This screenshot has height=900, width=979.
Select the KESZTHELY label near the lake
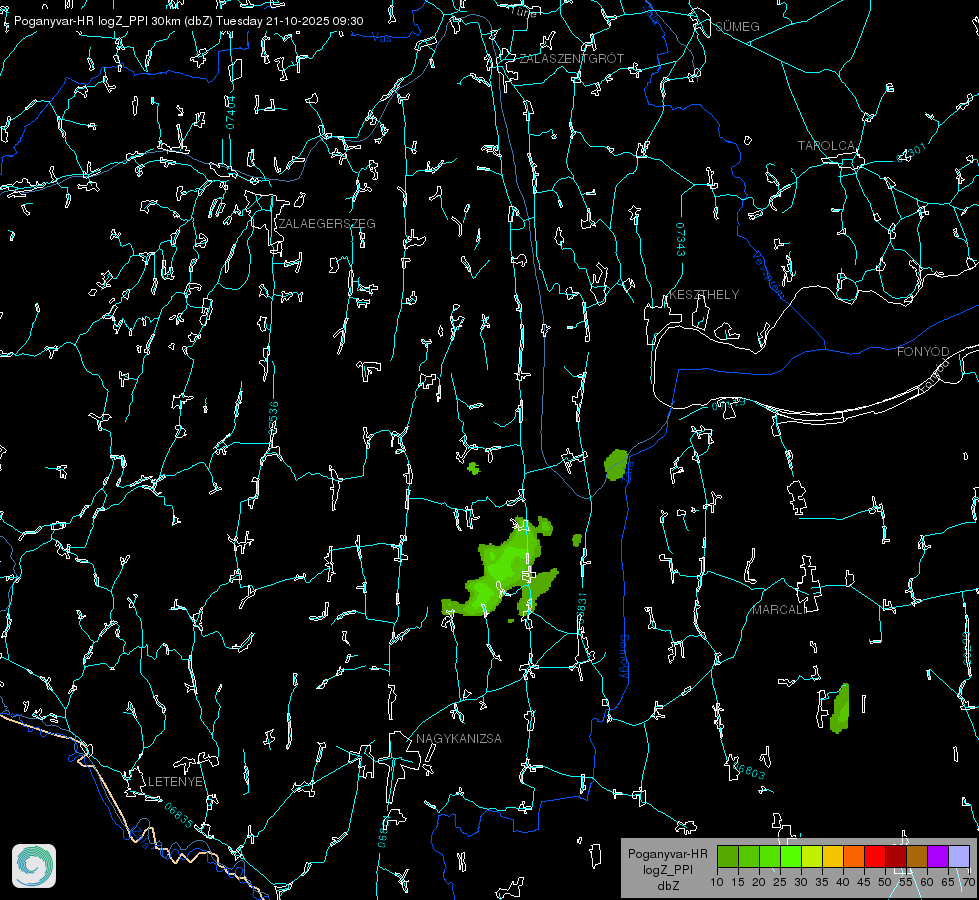[704, 294]
